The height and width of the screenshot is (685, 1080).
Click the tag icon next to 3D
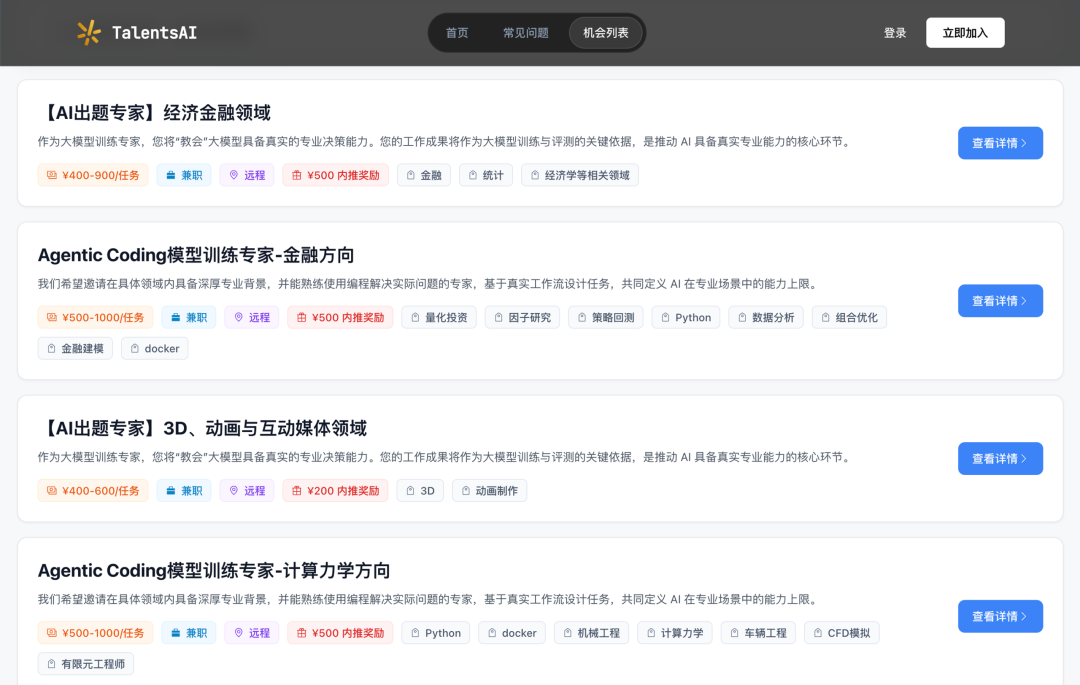point(411,490)
